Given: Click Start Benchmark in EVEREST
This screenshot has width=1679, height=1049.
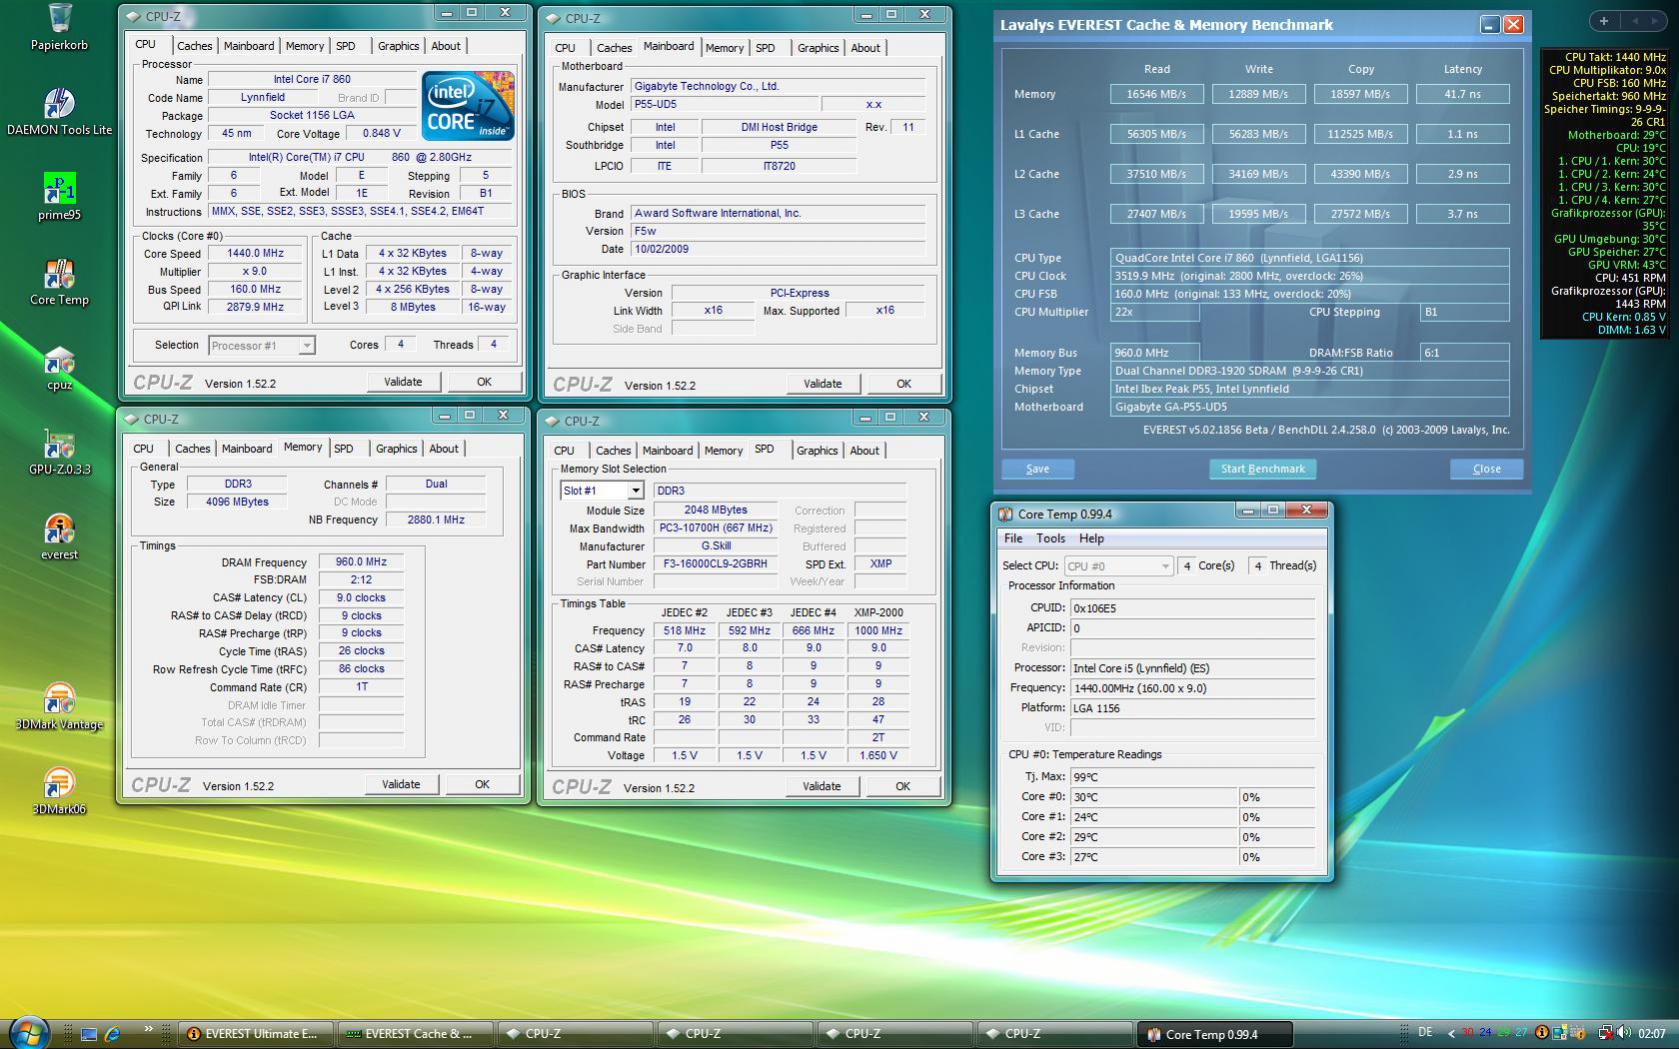Looking at the screenshot, I should click(1262, 469).
